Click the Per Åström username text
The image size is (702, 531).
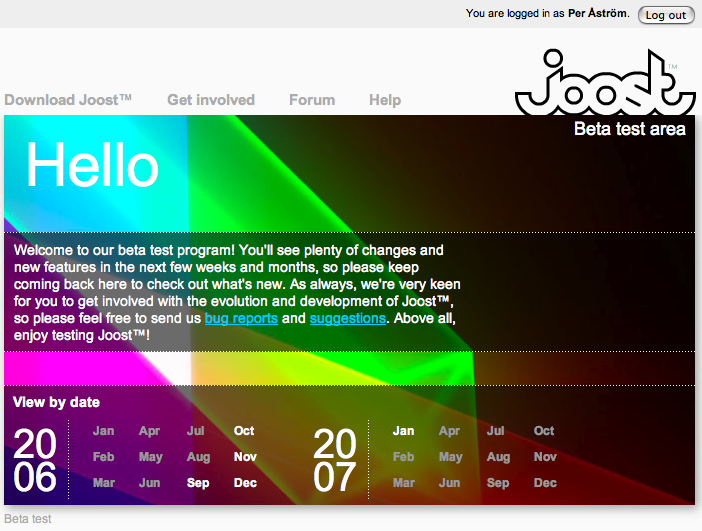pos(598,13)
